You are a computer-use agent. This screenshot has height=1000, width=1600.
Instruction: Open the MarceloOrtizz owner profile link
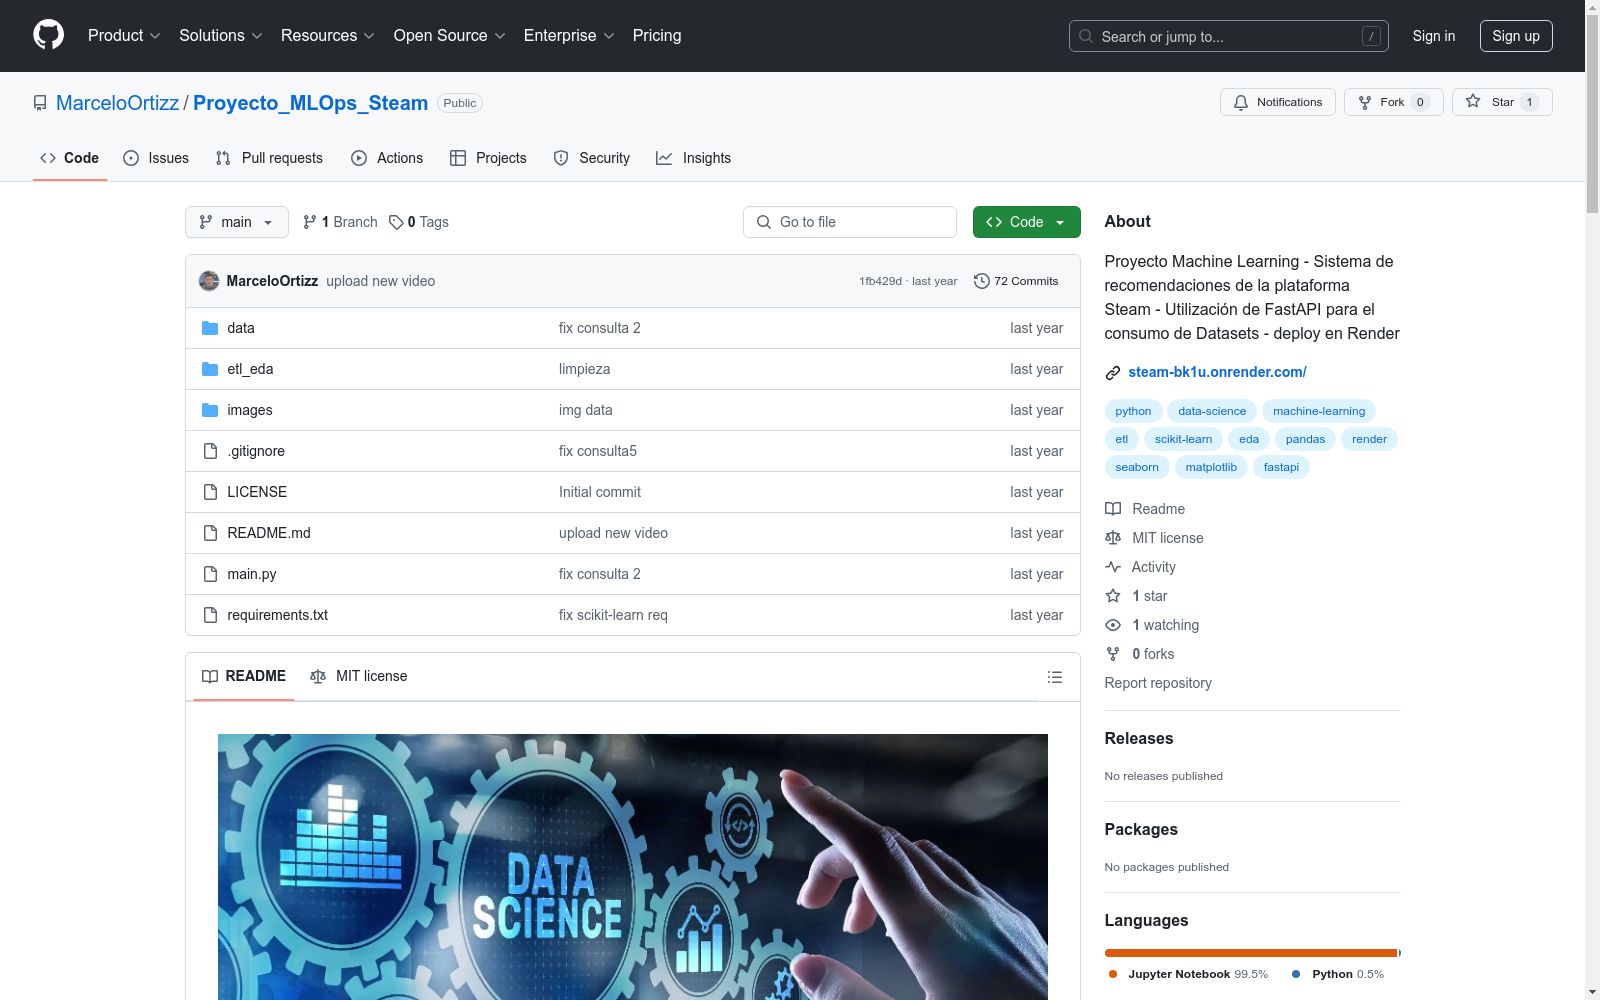117,103
